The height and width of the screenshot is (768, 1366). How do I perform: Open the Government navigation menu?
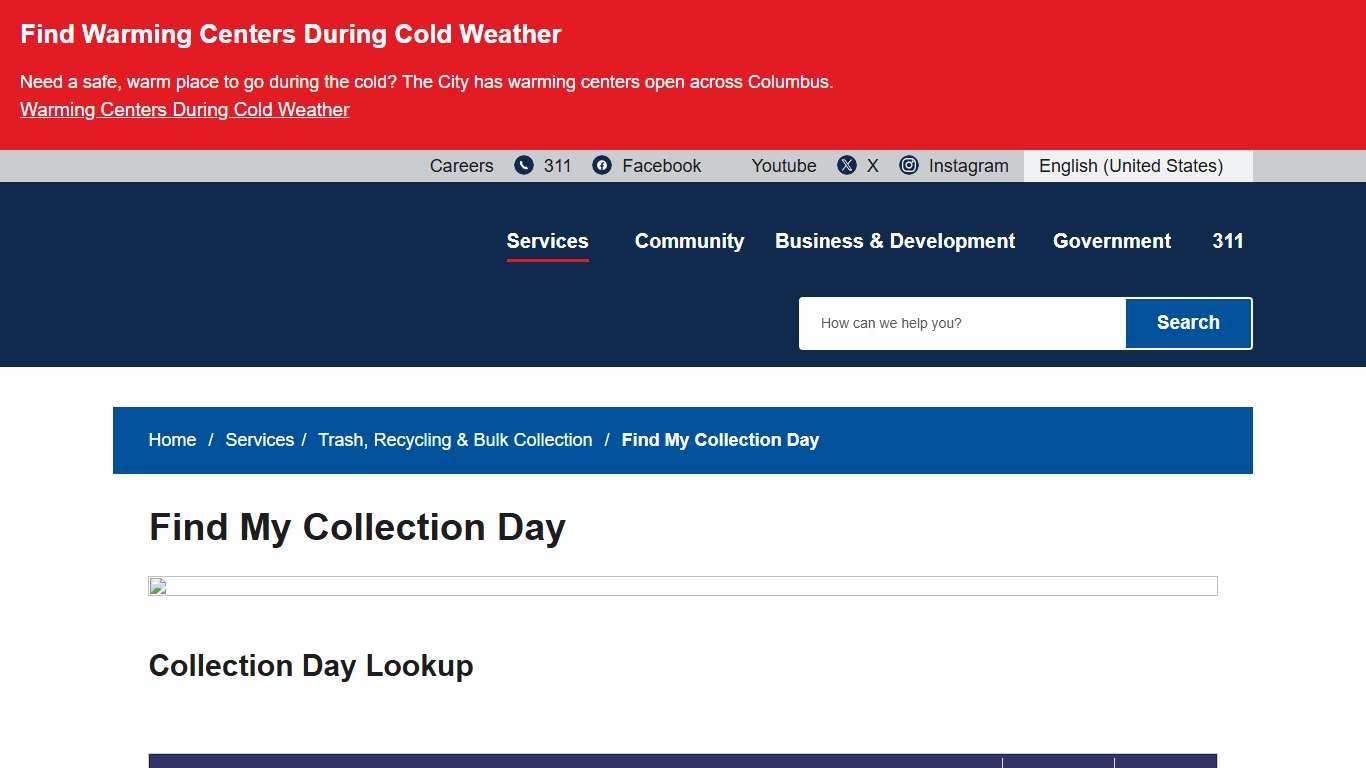click(x=1111, y=241)
